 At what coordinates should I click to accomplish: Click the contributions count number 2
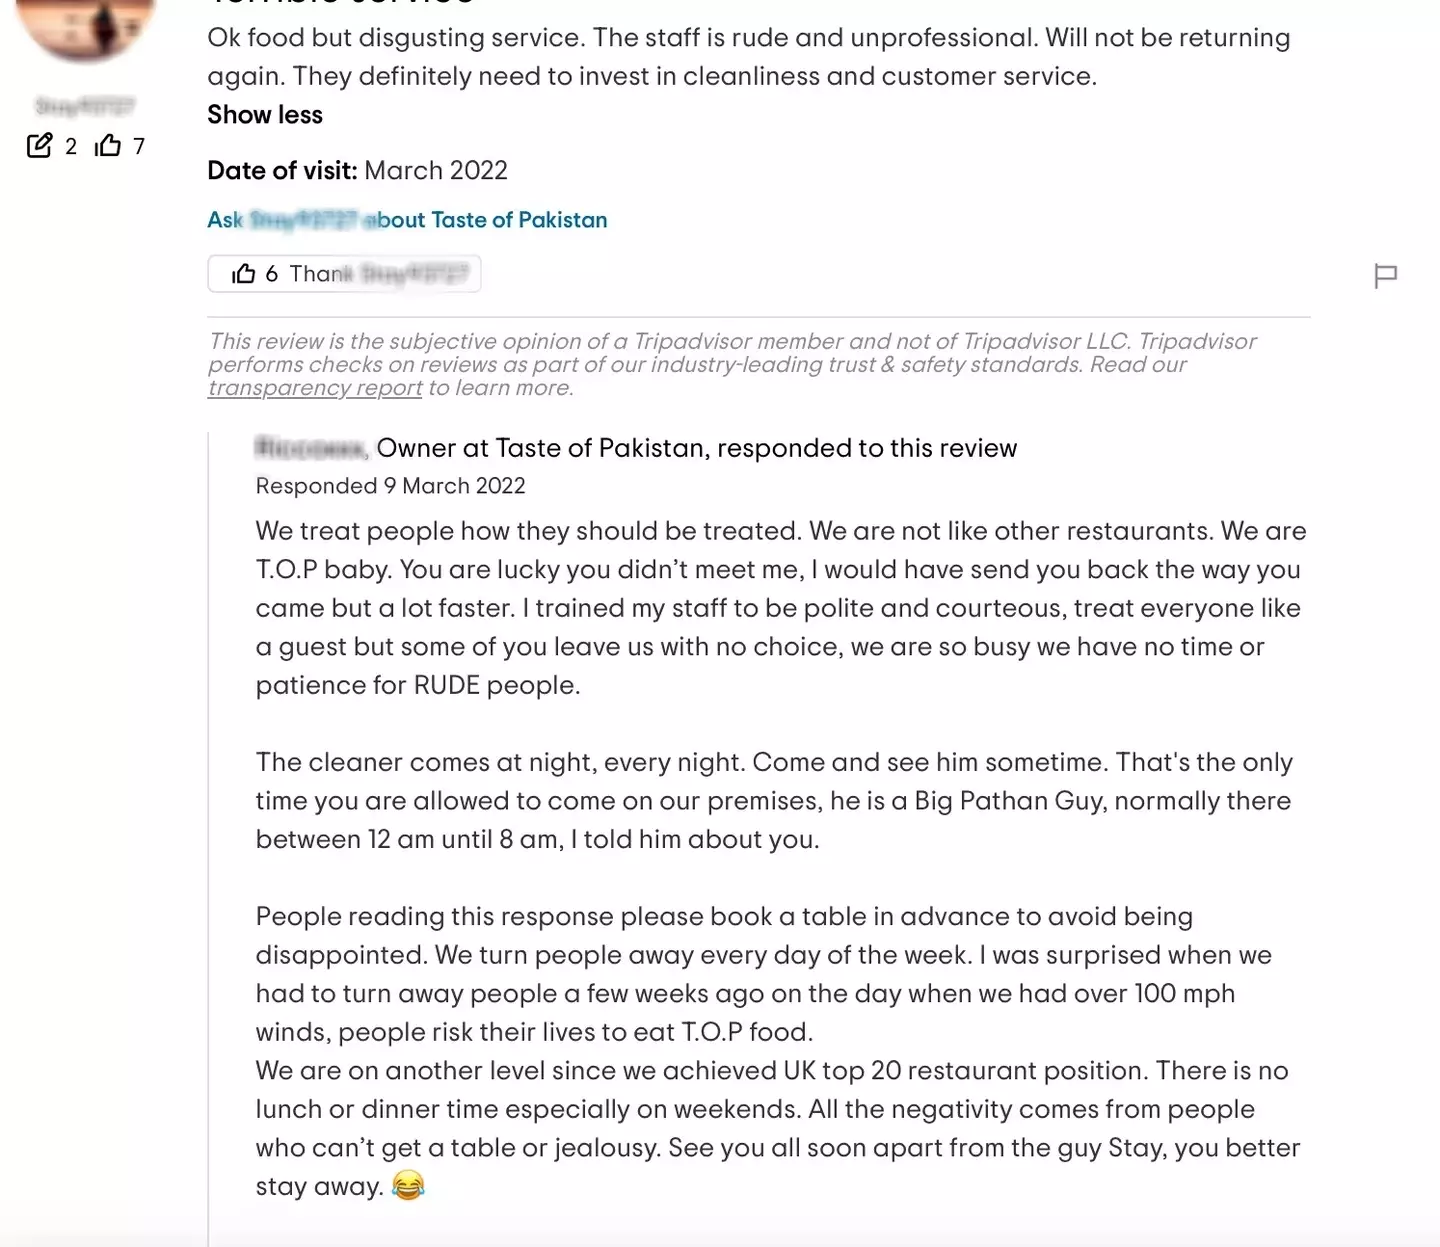pyautogui.click(x=71, y=147)
